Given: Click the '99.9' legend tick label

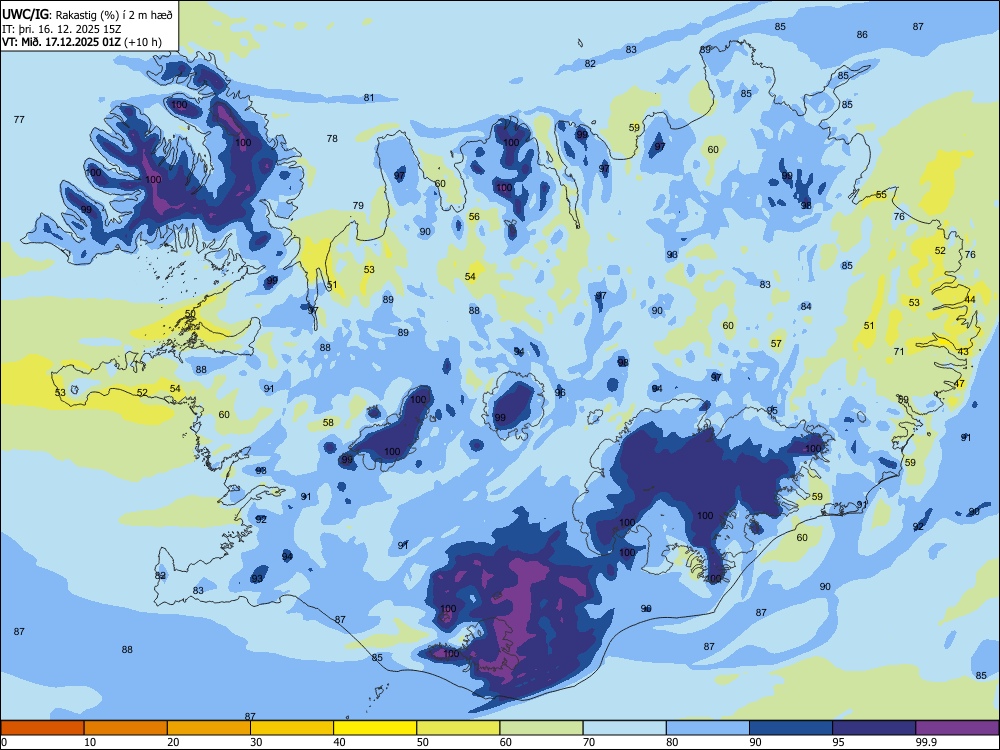Looking at the screenshot, I should 926,742.
